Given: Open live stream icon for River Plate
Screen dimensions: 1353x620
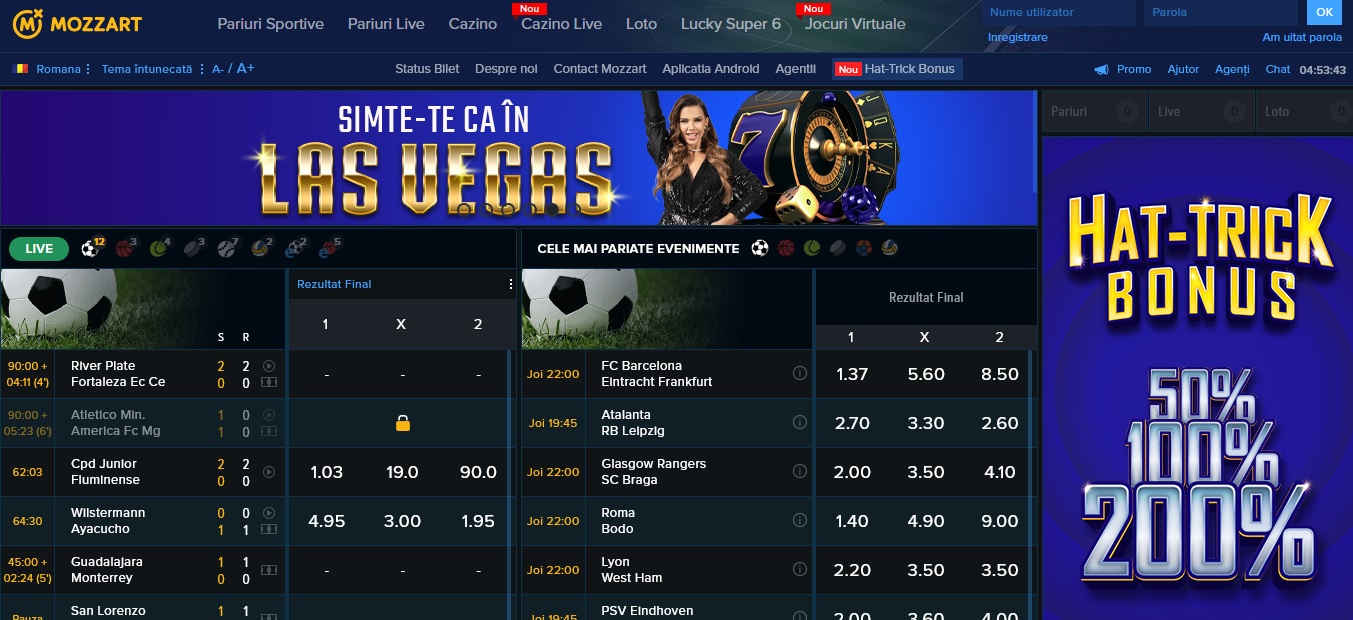Looking at the screenshot, I should point(269,366).
